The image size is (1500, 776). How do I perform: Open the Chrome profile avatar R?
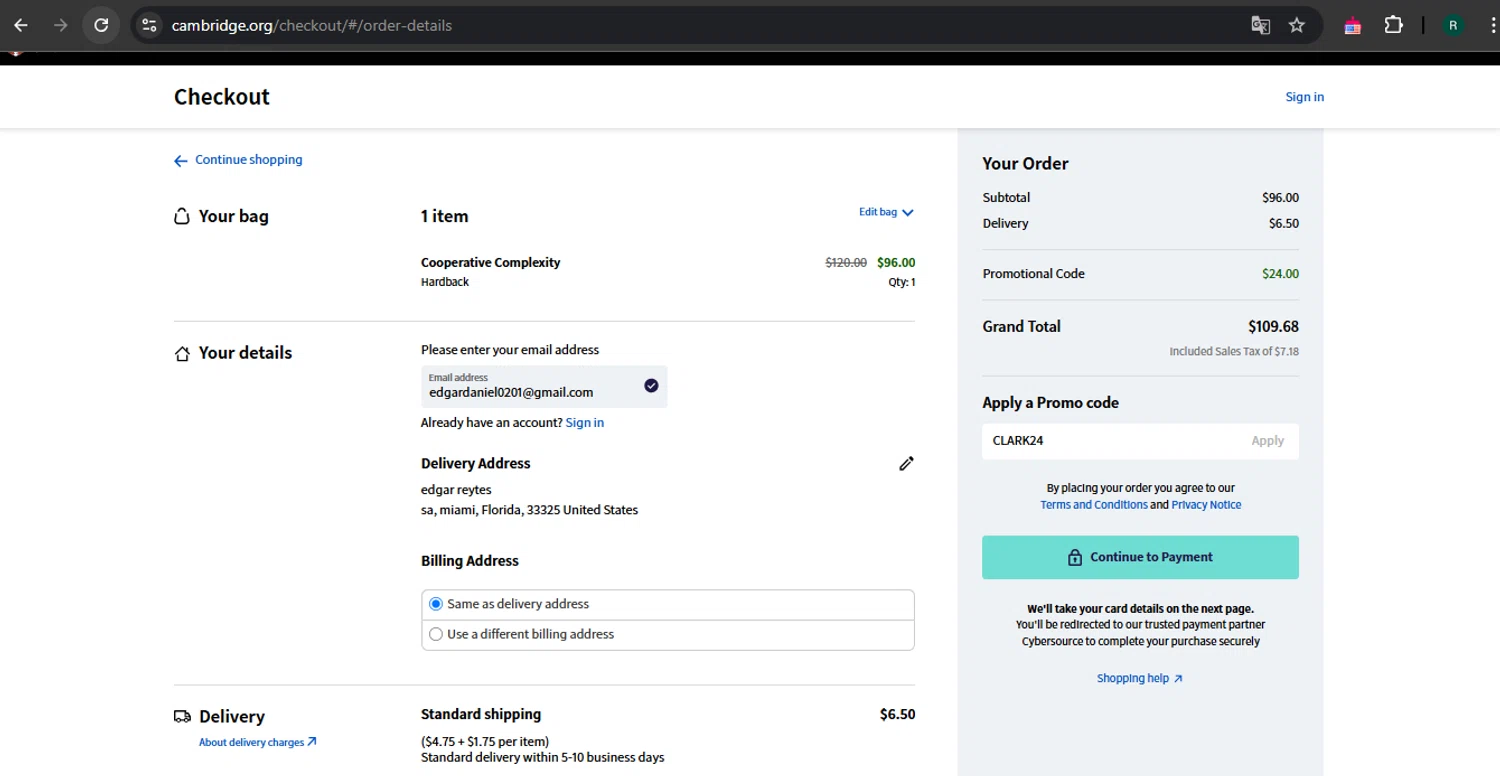click(x=1454, y=26)
